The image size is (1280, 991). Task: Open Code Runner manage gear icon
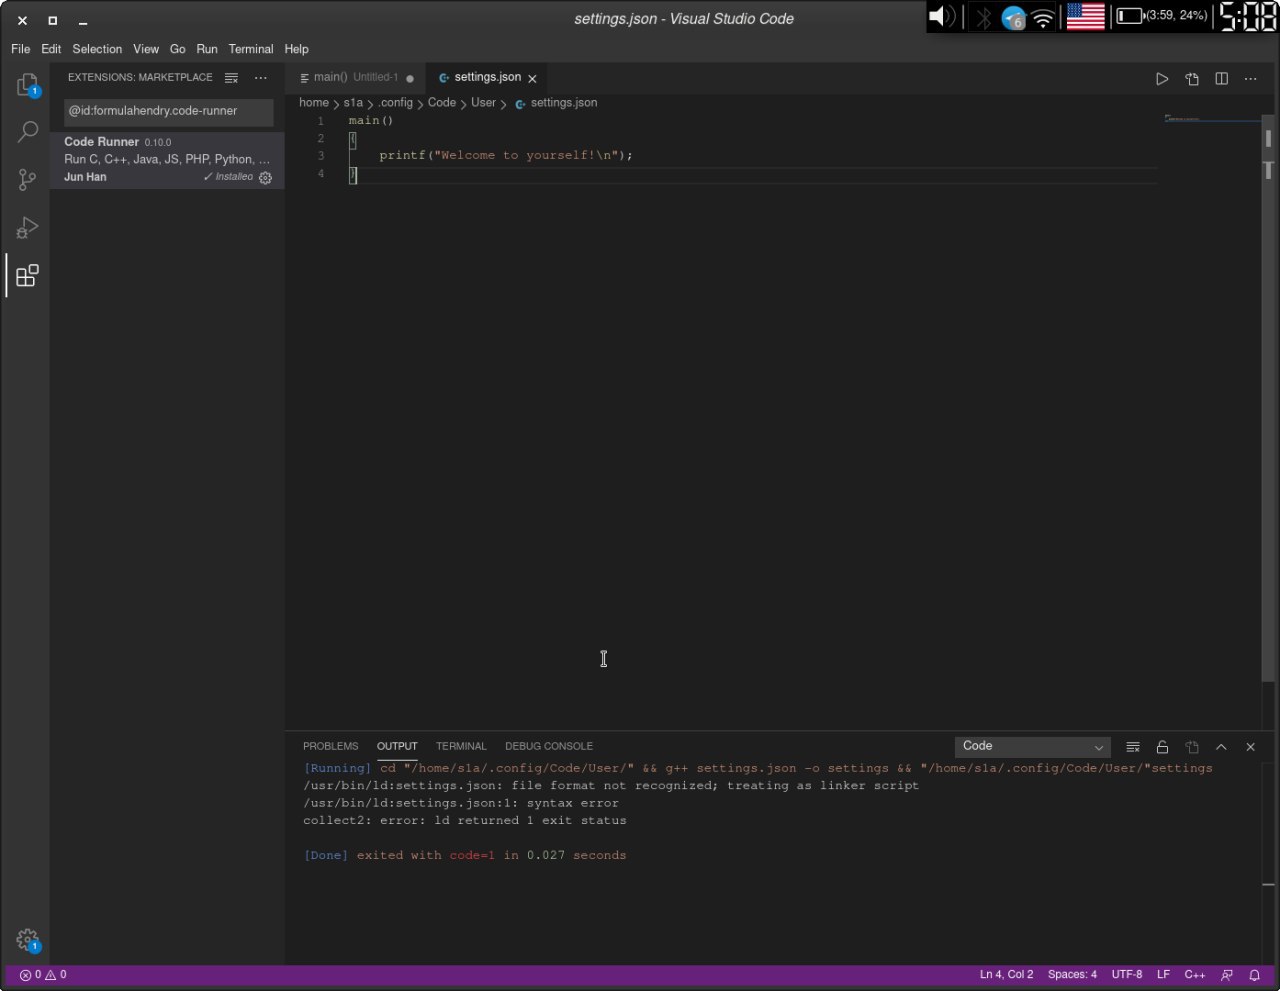[x=265, y=177]
